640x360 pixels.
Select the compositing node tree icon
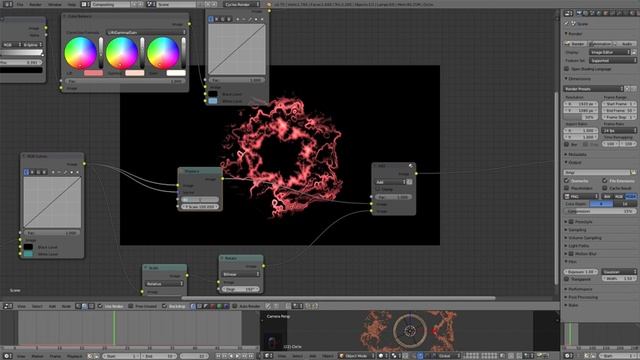84,306
